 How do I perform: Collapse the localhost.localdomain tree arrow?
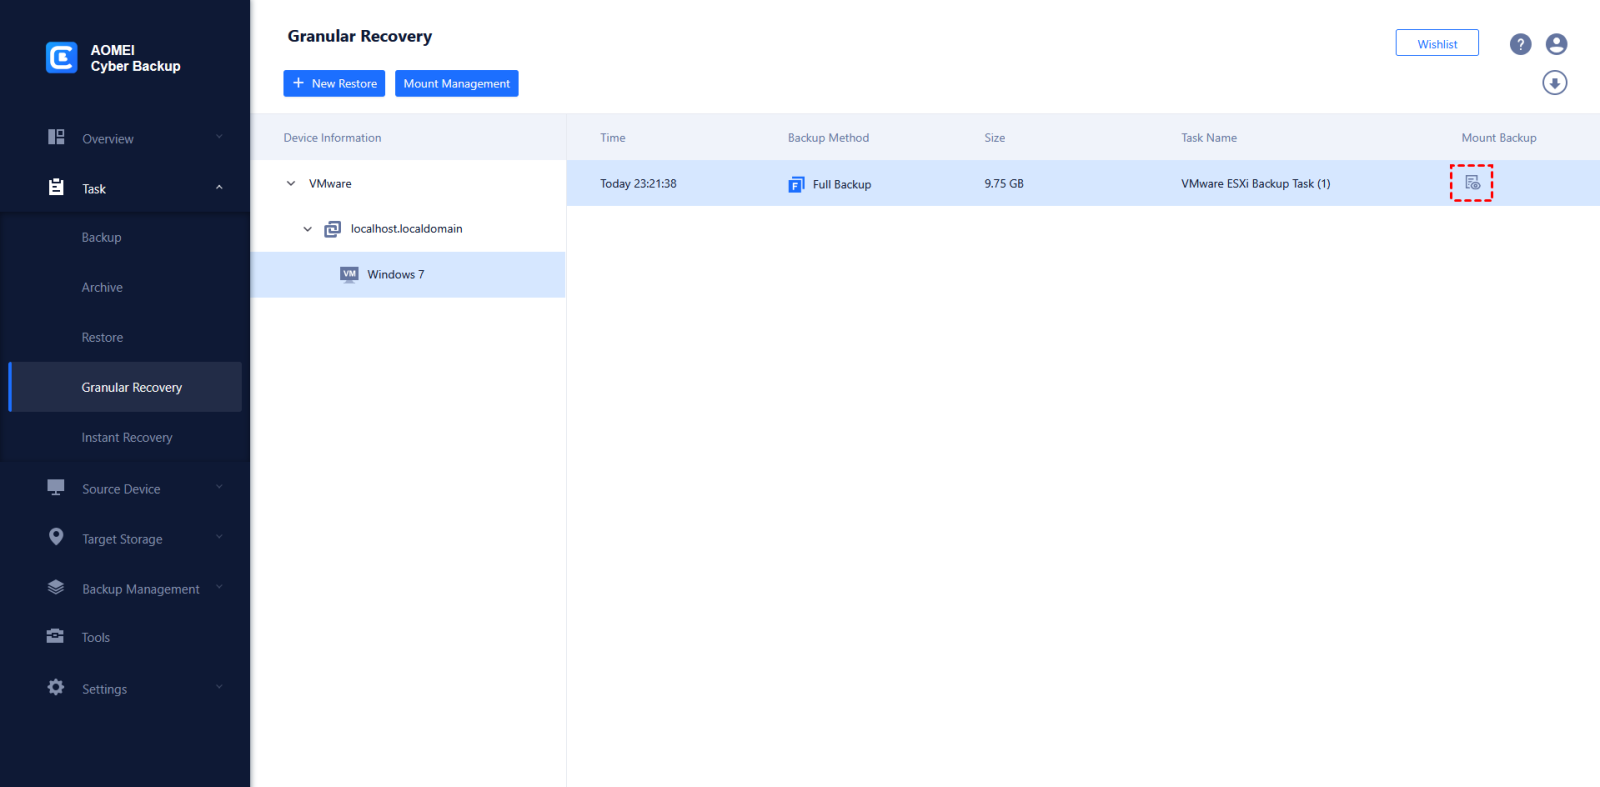pos(308,229)
